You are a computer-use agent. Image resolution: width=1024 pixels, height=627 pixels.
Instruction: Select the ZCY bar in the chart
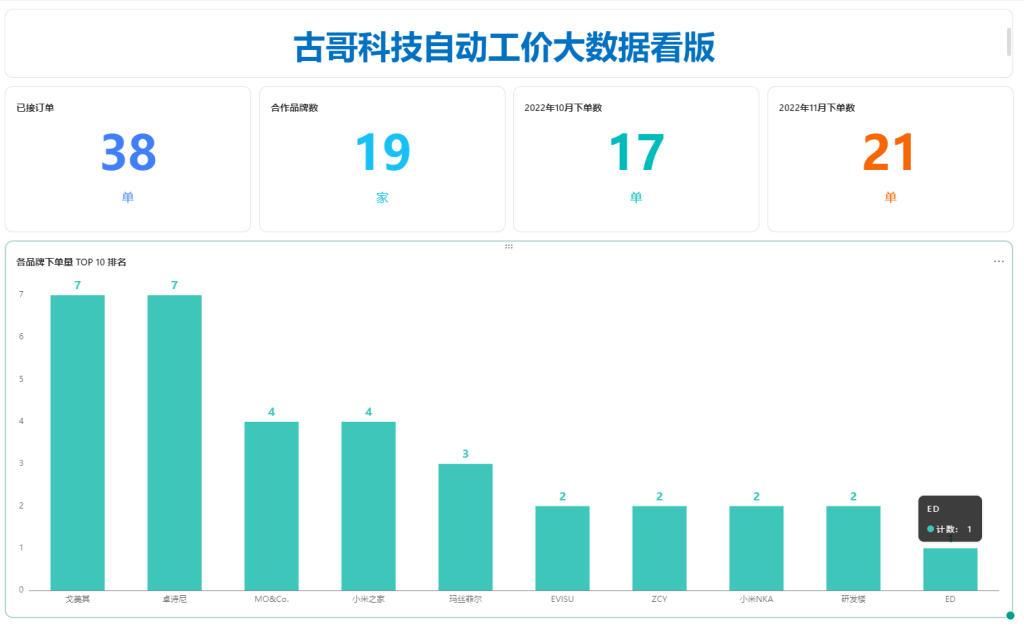tap(660, 548)
